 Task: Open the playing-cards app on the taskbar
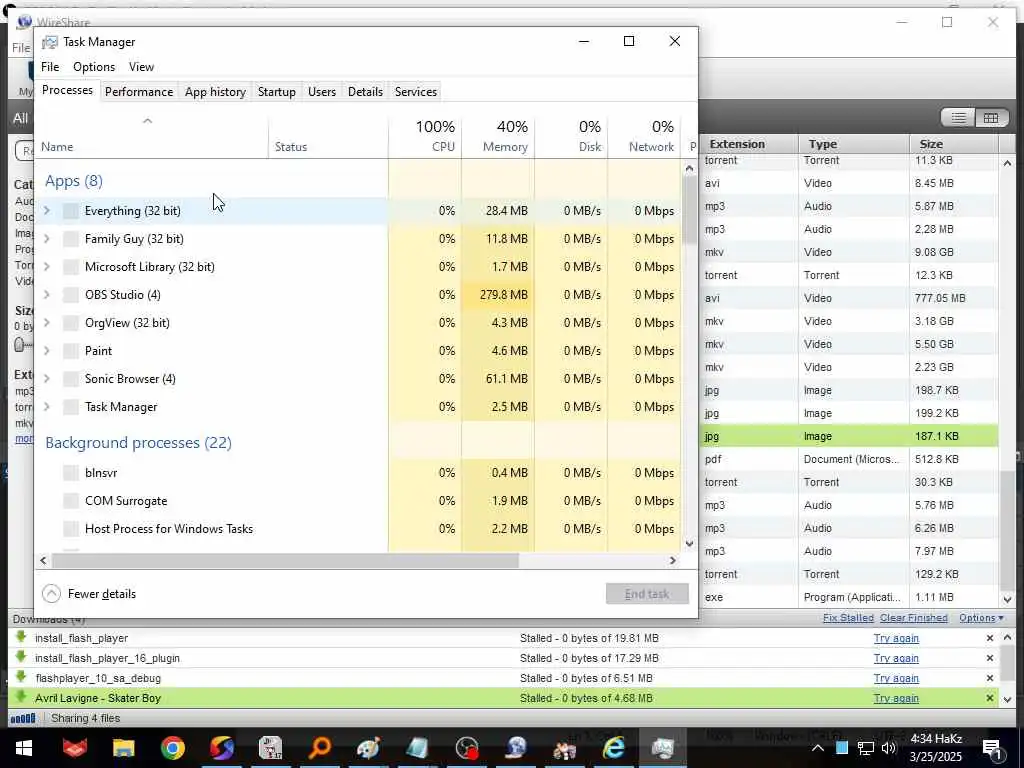270,748
